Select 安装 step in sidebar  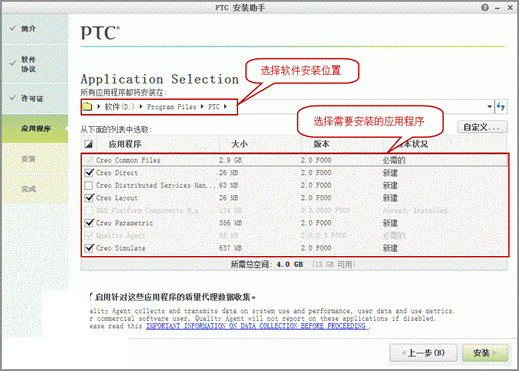click(35, 159)
